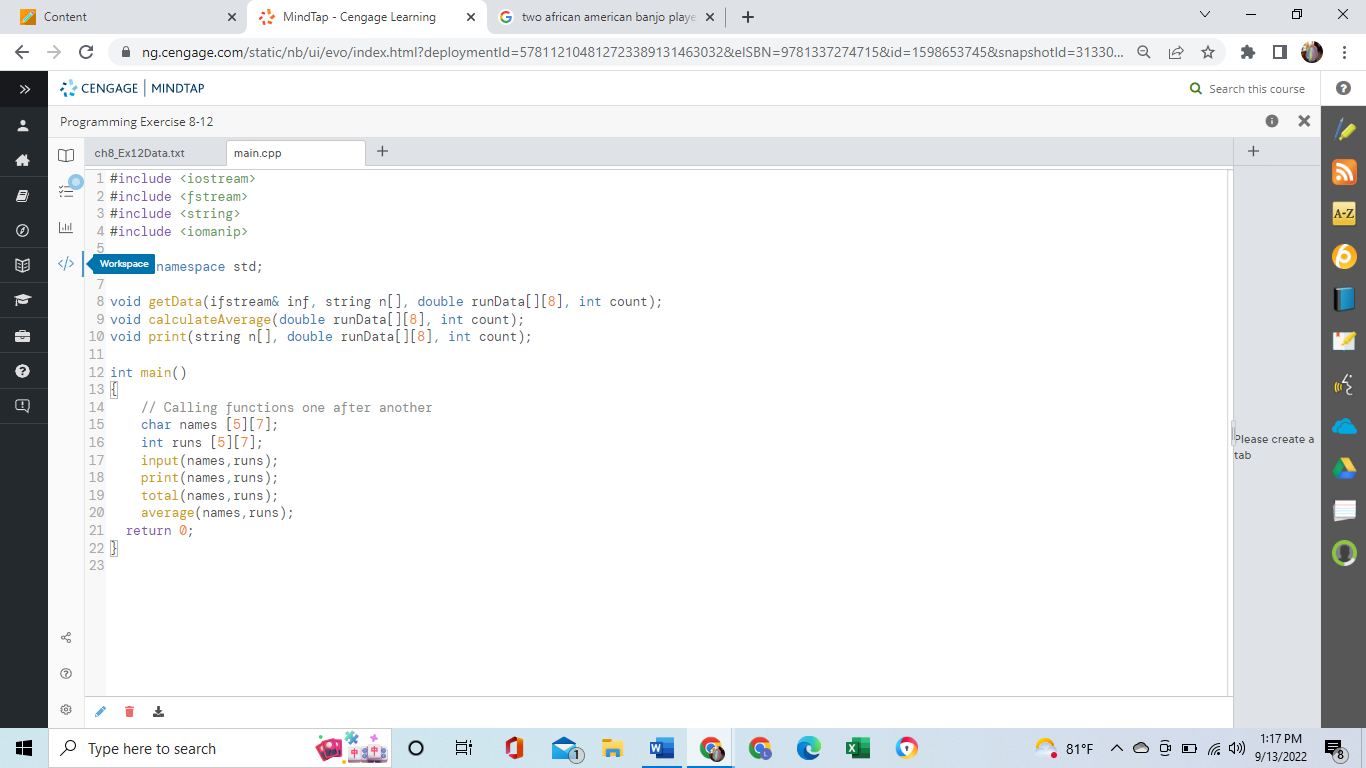Click the red trash delete file icon
The height and width of the screenshot is (768, 1366).
pos(129,712)
